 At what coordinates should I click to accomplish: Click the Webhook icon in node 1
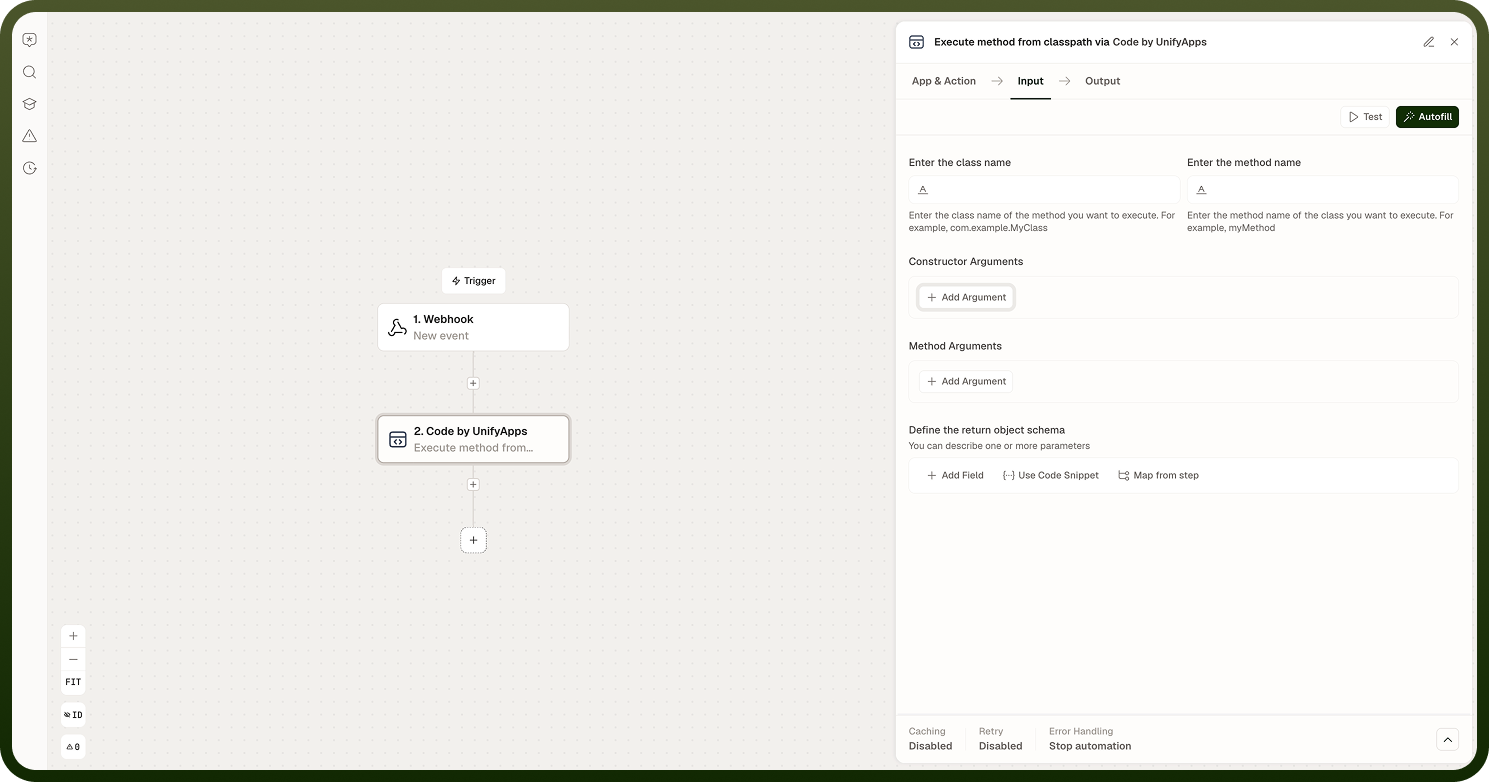click(x=397, y=327)
